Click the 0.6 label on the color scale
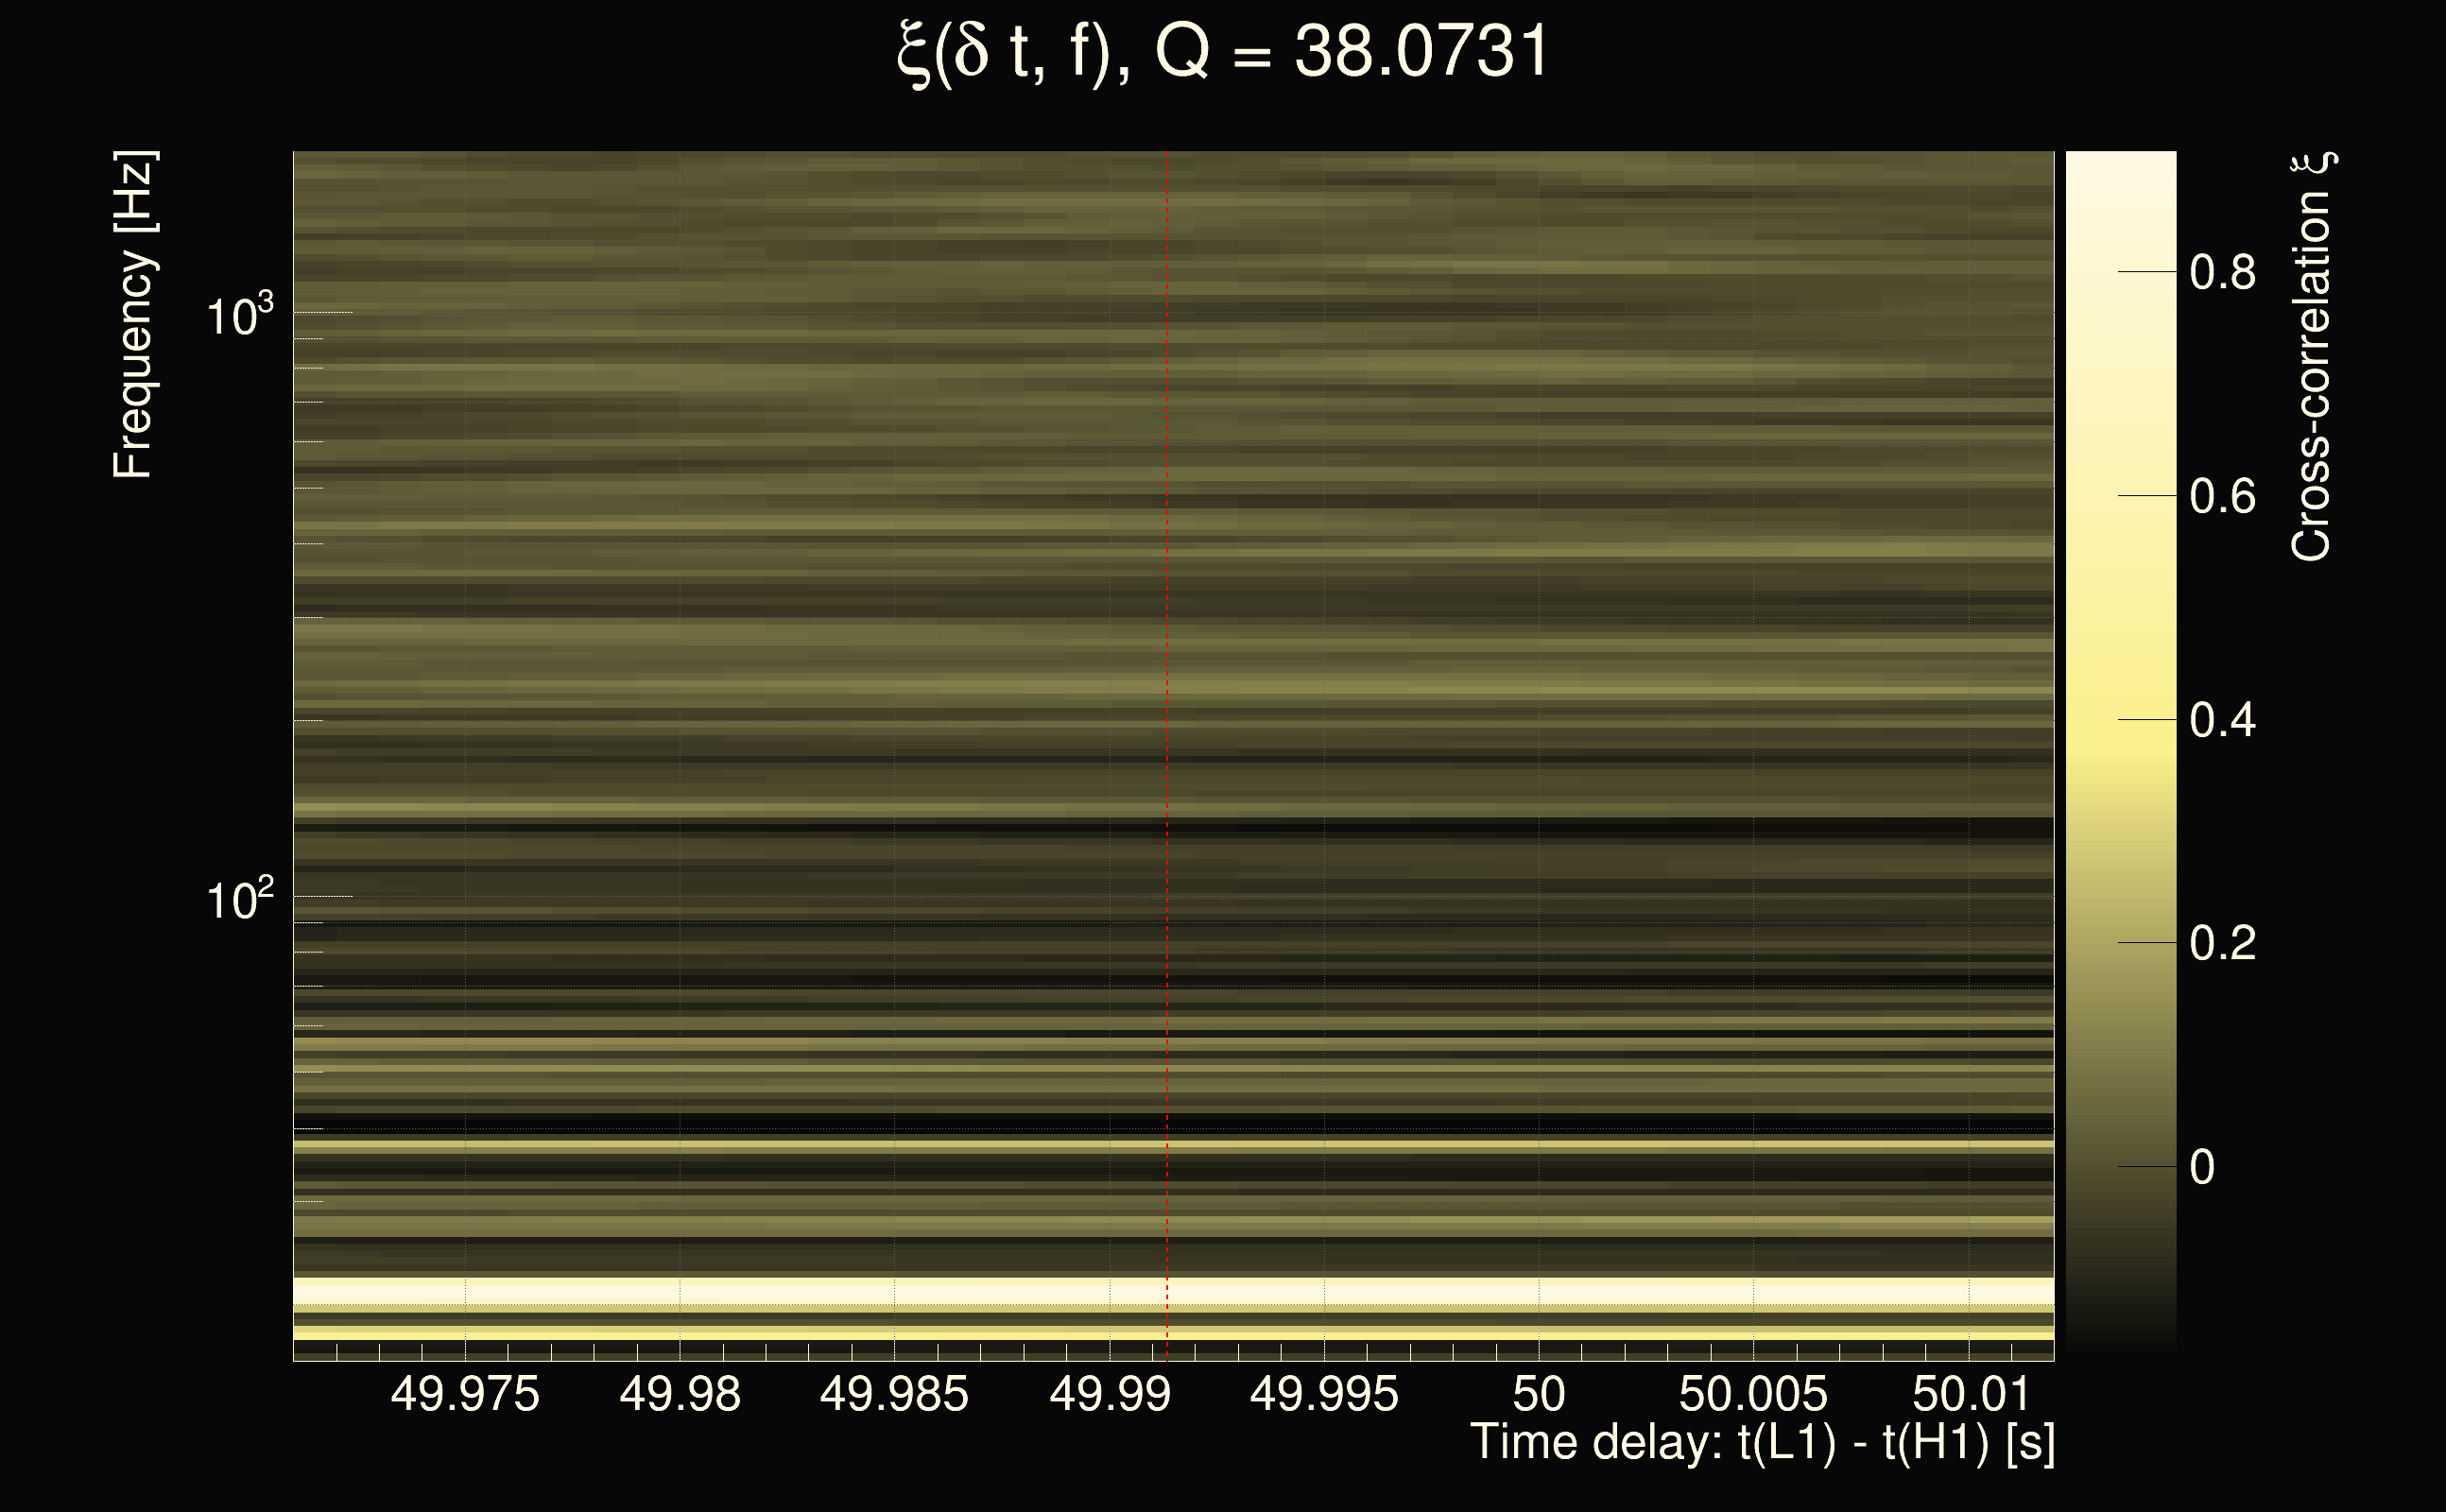Image resolution: width=2446 pixels, height=1512 pixels. point(2222,496)
